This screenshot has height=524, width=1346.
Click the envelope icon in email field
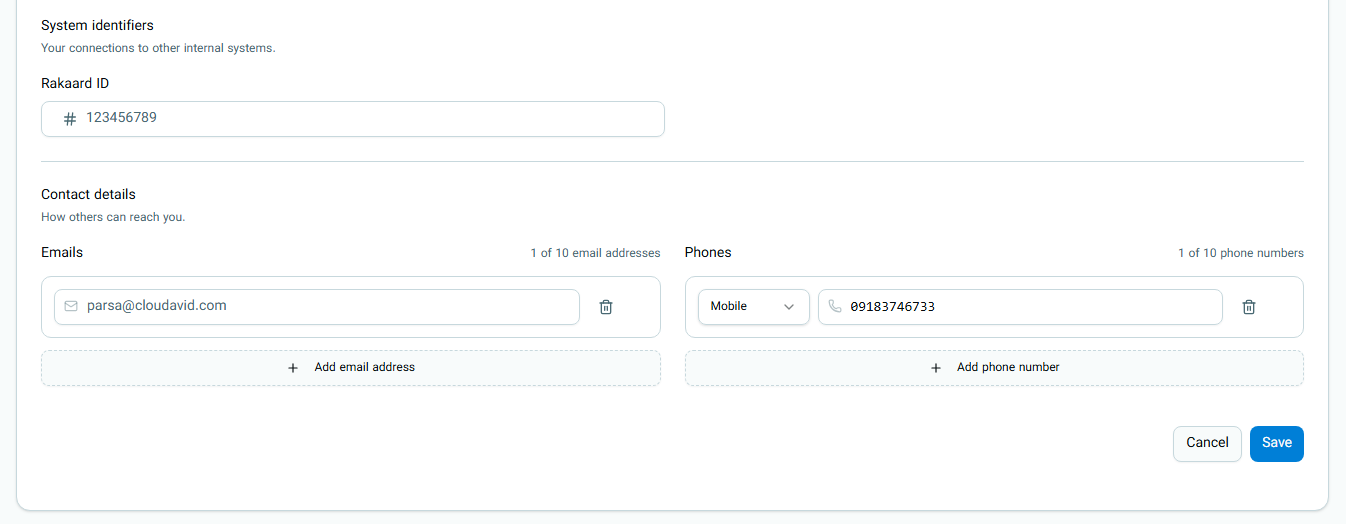(x=71, y=306)
